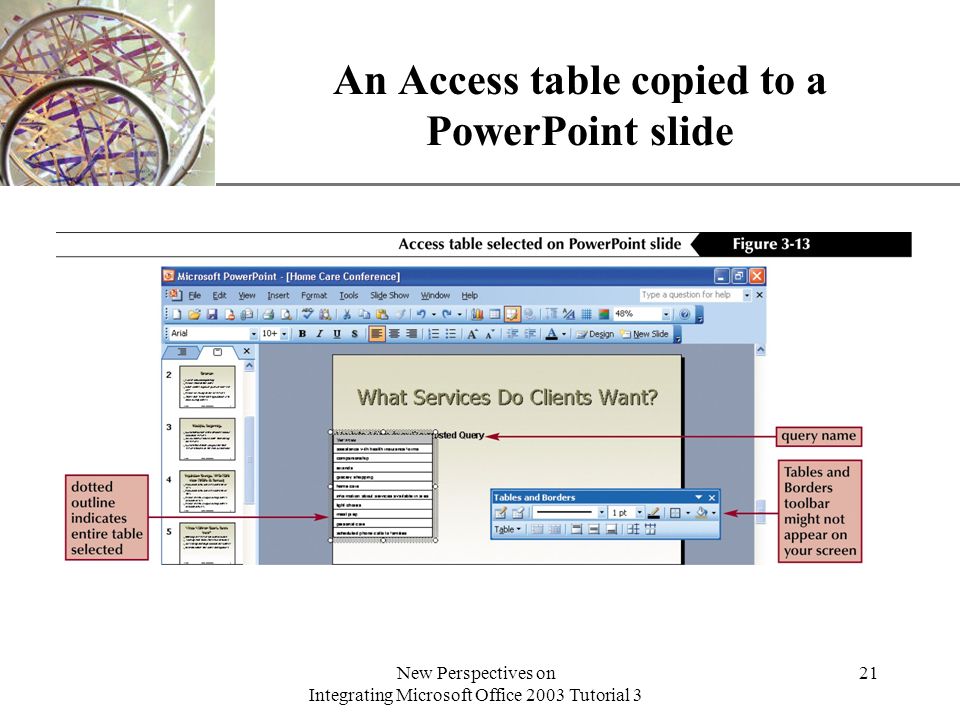960x720 pixels.
Task: Open the 1 pt border width dropdown
Action: (640, 512)
